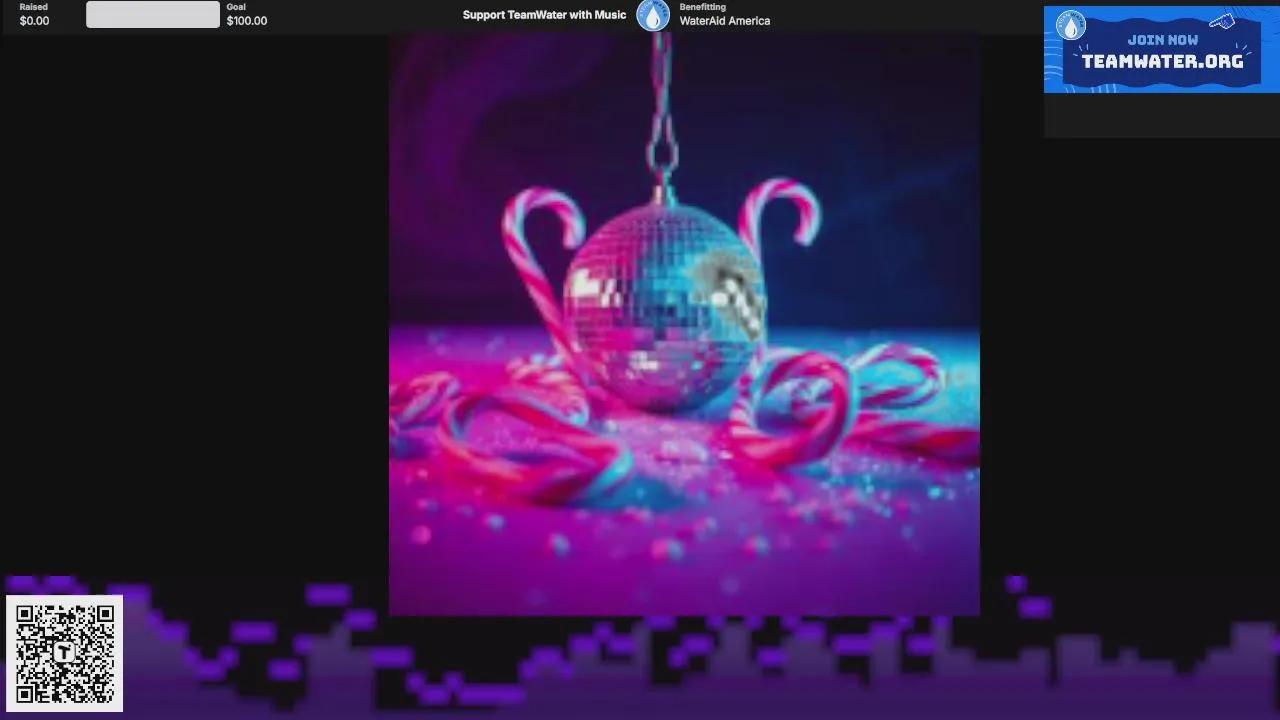Screen dimensions: 1280x720
Task: Click the 'Support TeamWater with Music' text
Action: (544, 15)
